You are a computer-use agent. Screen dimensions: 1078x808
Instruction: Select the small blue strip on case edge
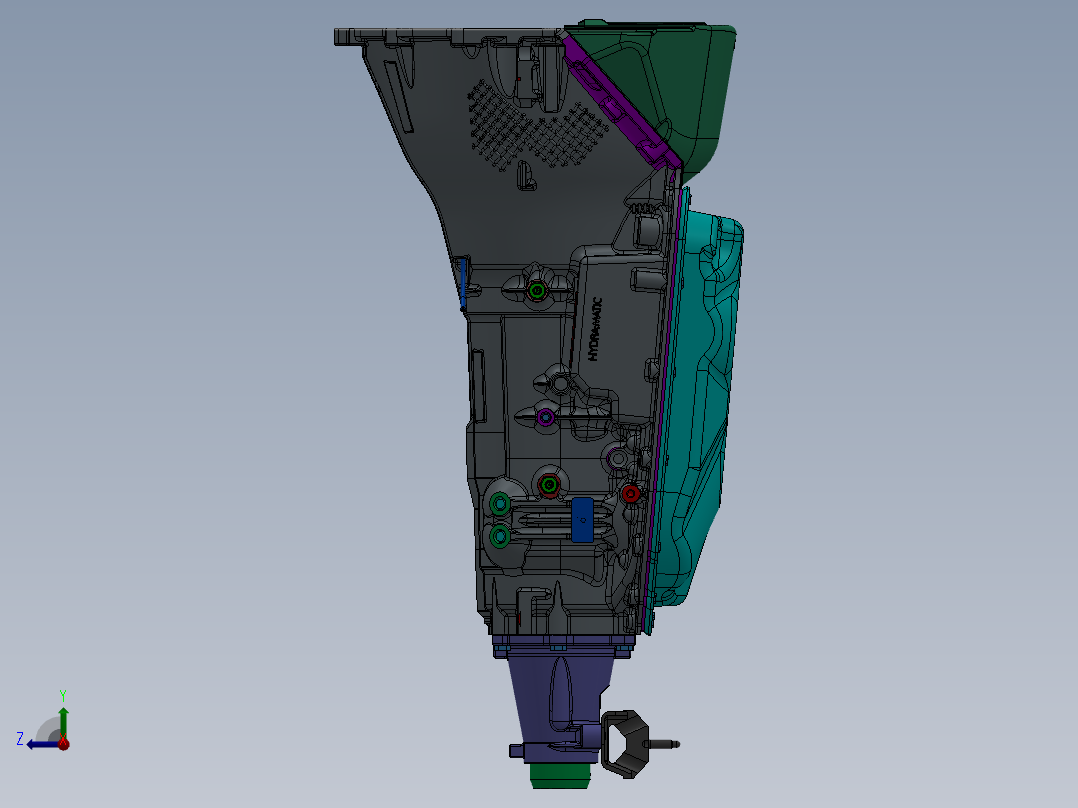click(x=464, y=282)
